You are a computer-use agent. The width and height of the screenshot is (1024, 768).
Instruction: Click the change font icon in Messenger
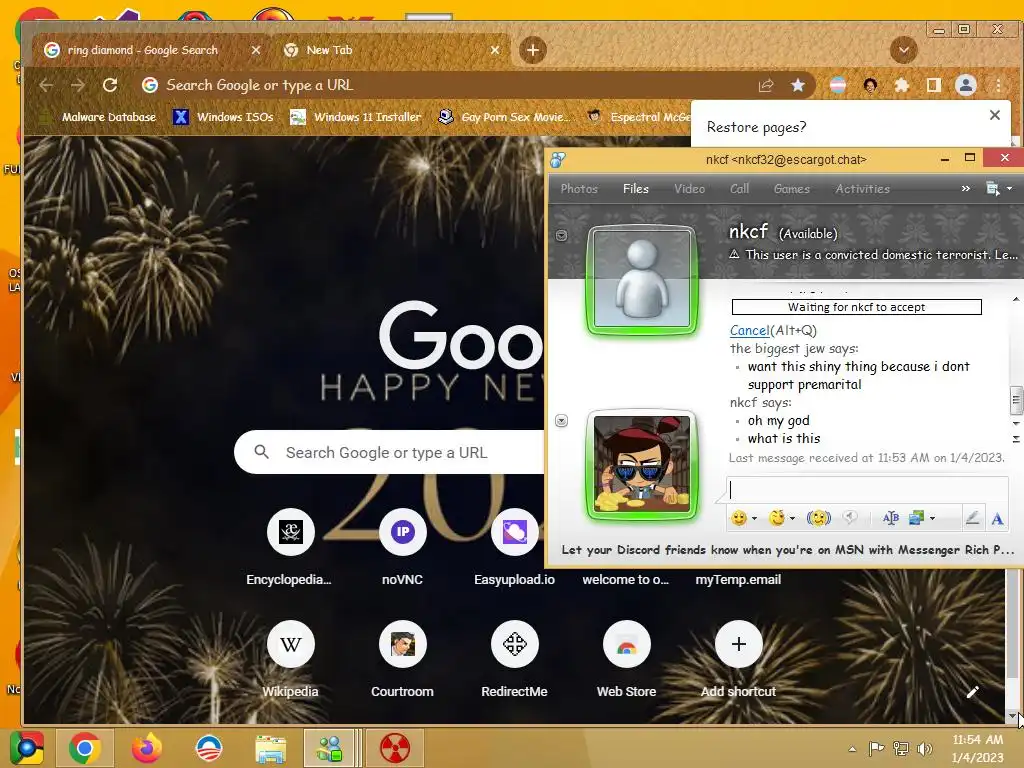click(891, 518)
